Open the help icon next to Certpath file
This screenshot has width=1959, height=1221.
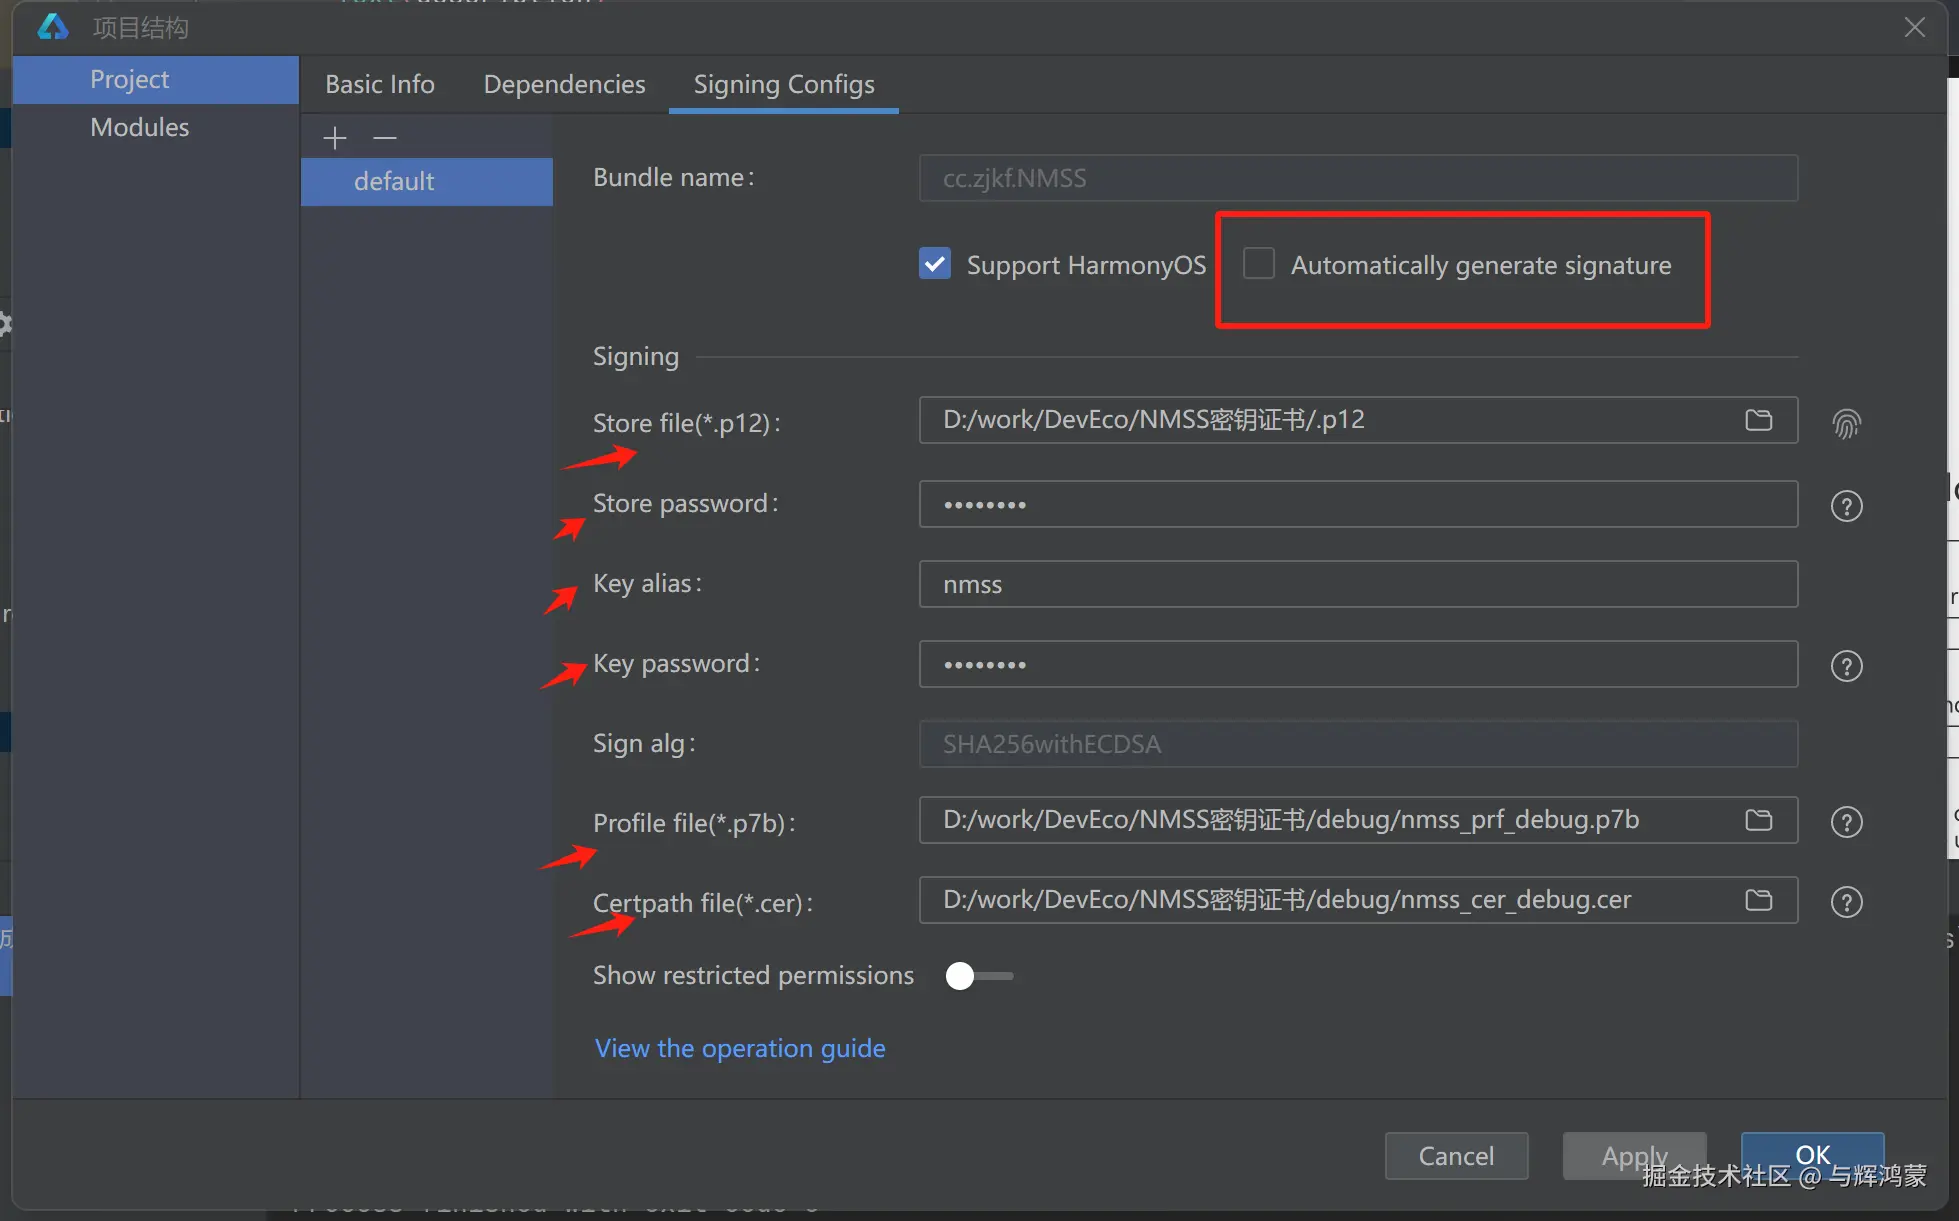[x=1846, y=902]
